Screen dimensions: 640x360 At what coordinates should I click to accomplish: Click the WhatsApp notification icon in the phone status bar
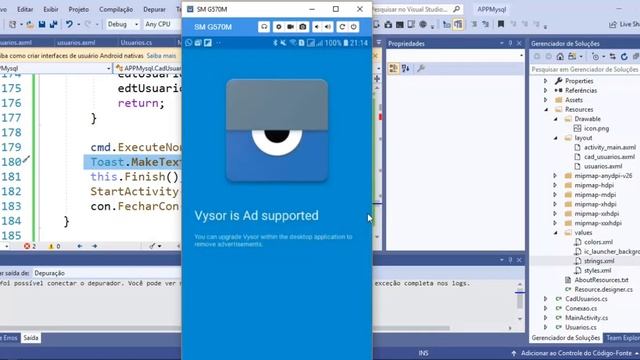(x=188, y=42)
